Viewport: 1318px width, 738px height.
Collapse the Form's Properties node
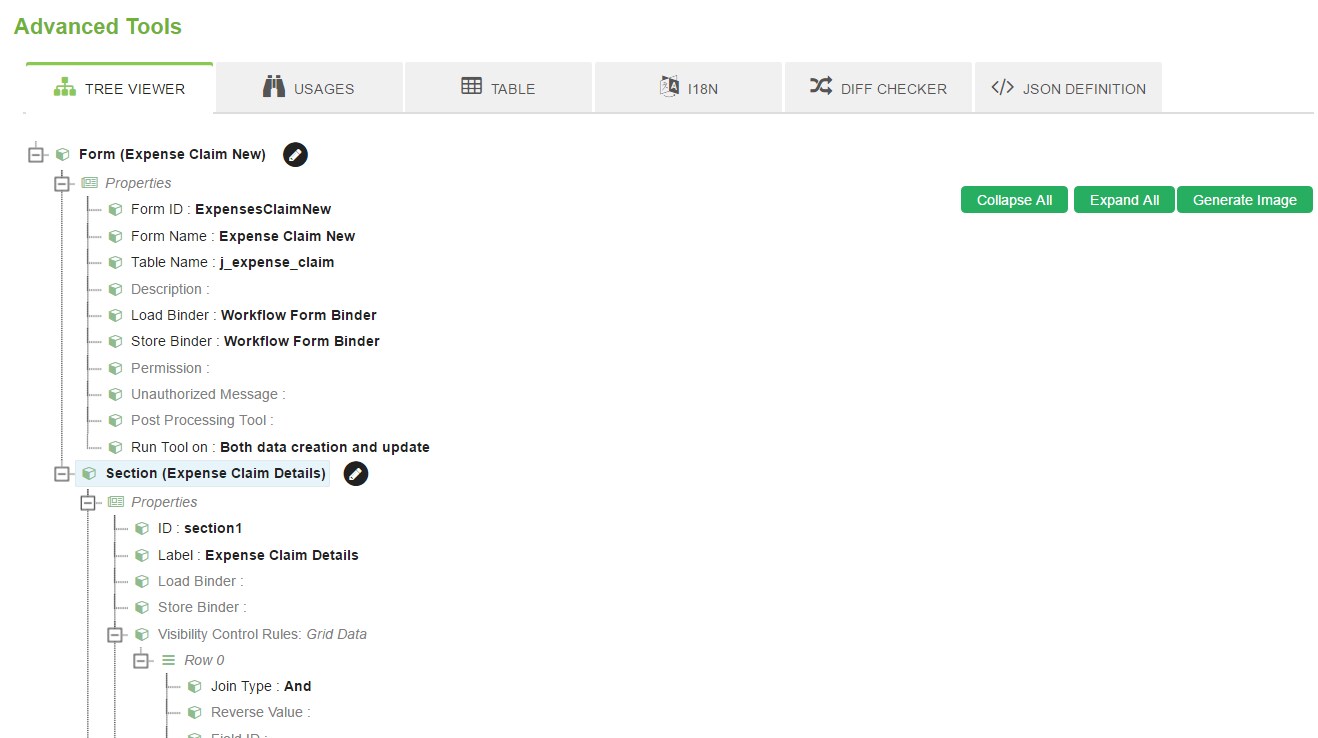[62, 184]
